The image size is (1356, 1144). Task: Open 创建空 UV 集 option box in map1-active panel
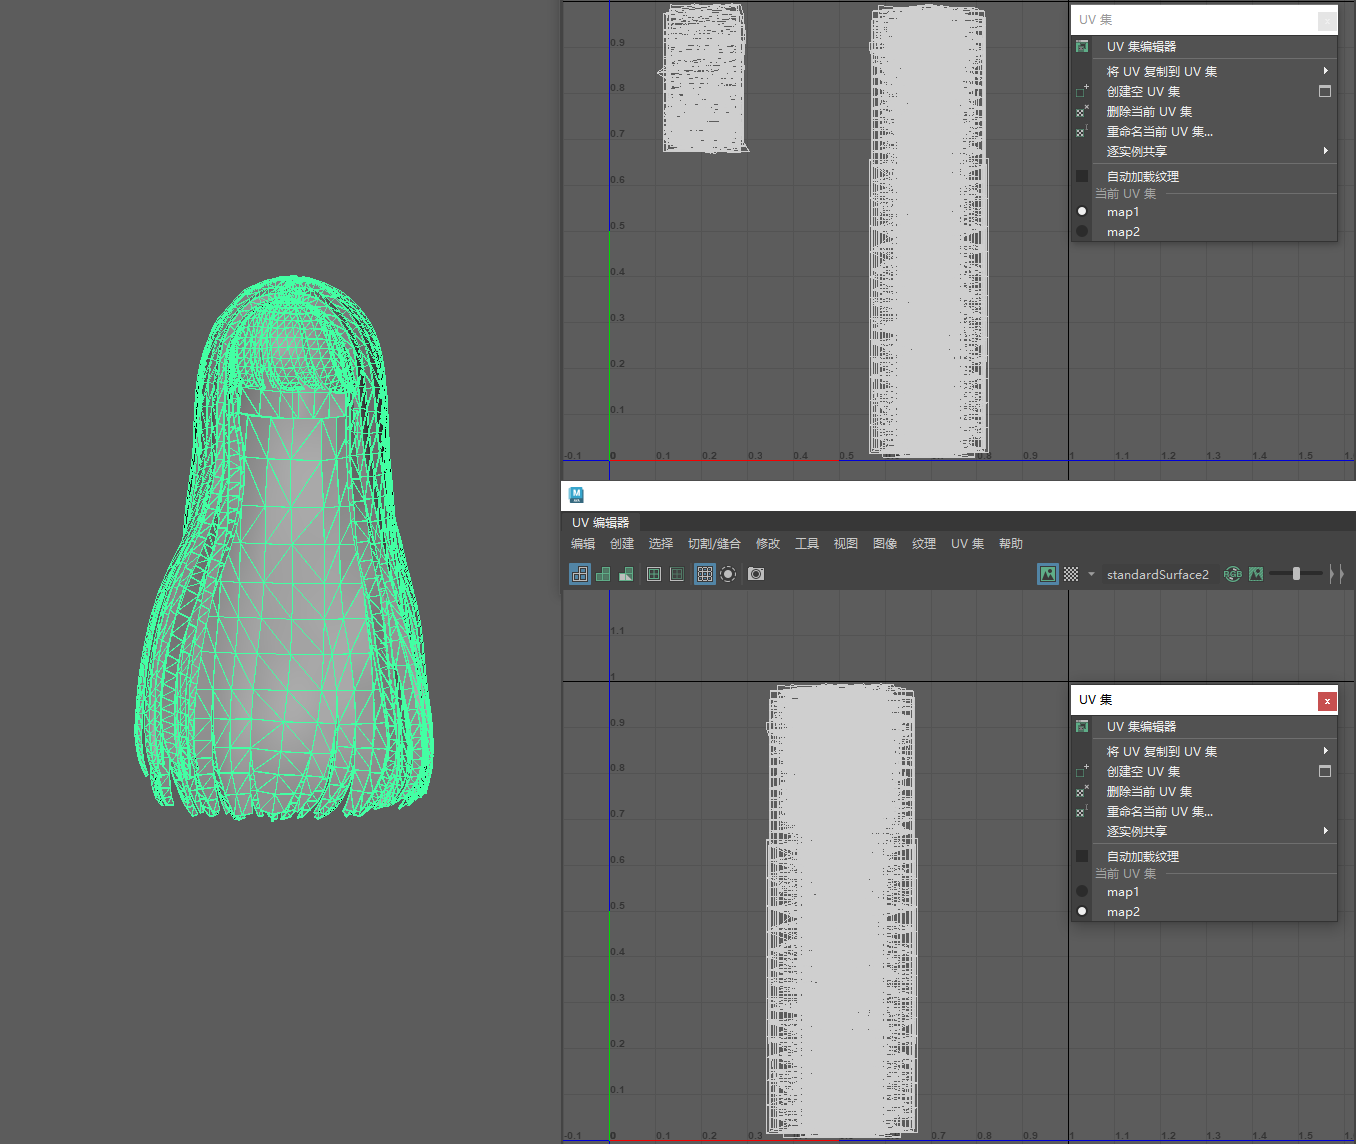(1325, 92)
